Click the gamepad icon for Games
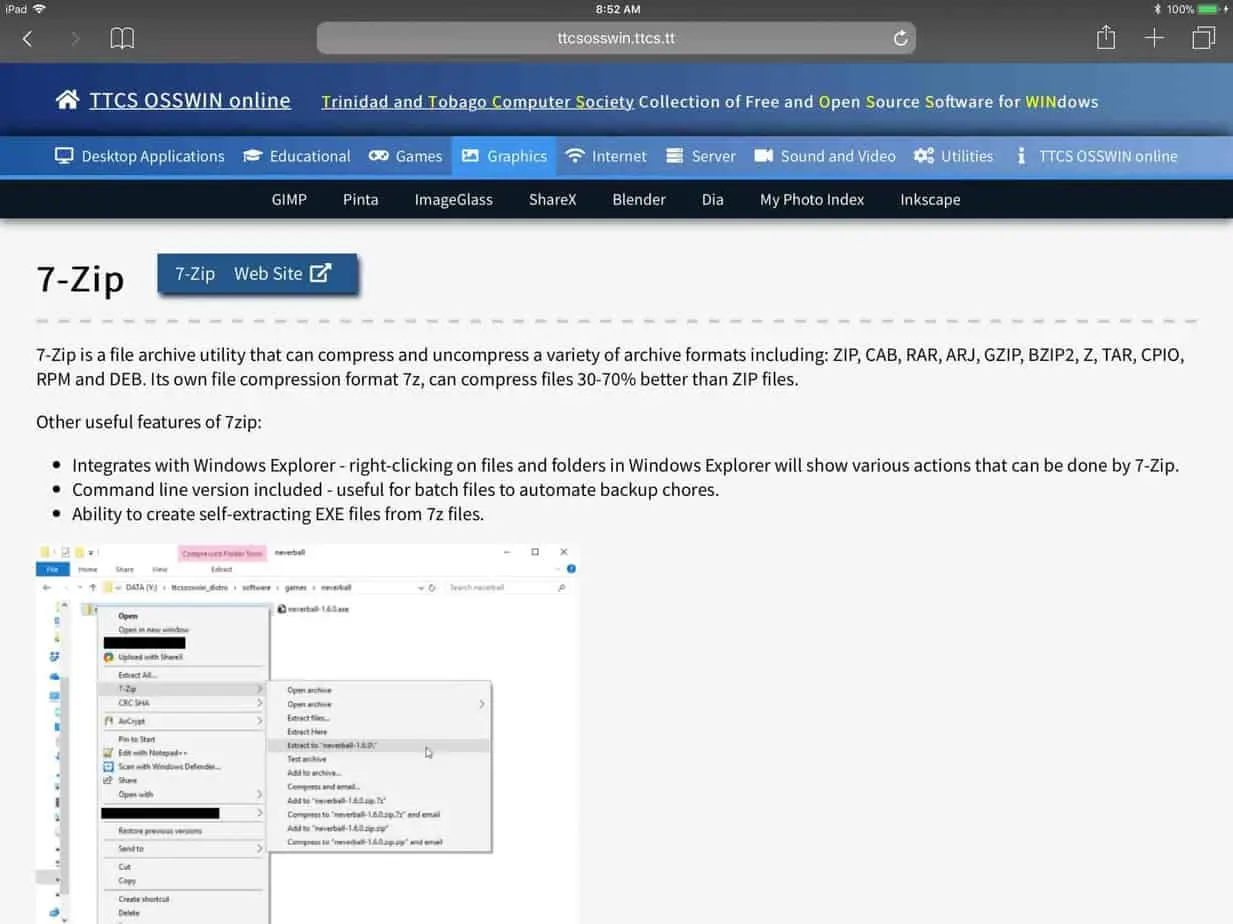1233x924 pixels. [x=379, y=156]
